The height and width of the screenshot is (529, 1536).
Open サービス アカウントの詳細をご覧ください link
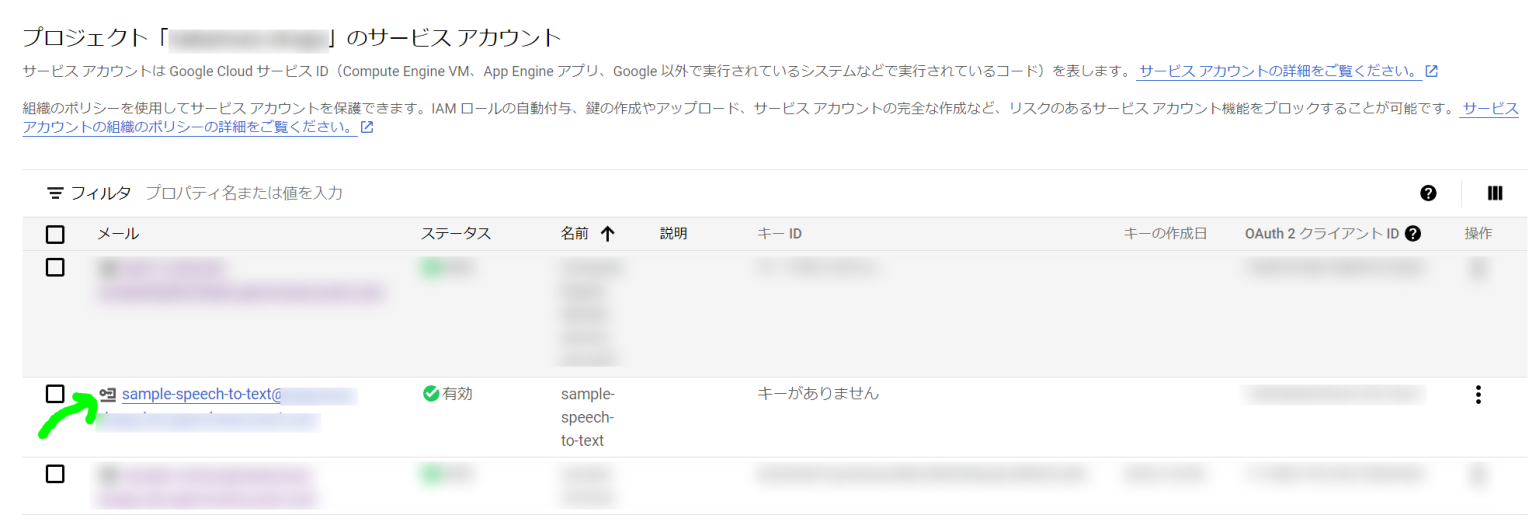(1279, 72)
